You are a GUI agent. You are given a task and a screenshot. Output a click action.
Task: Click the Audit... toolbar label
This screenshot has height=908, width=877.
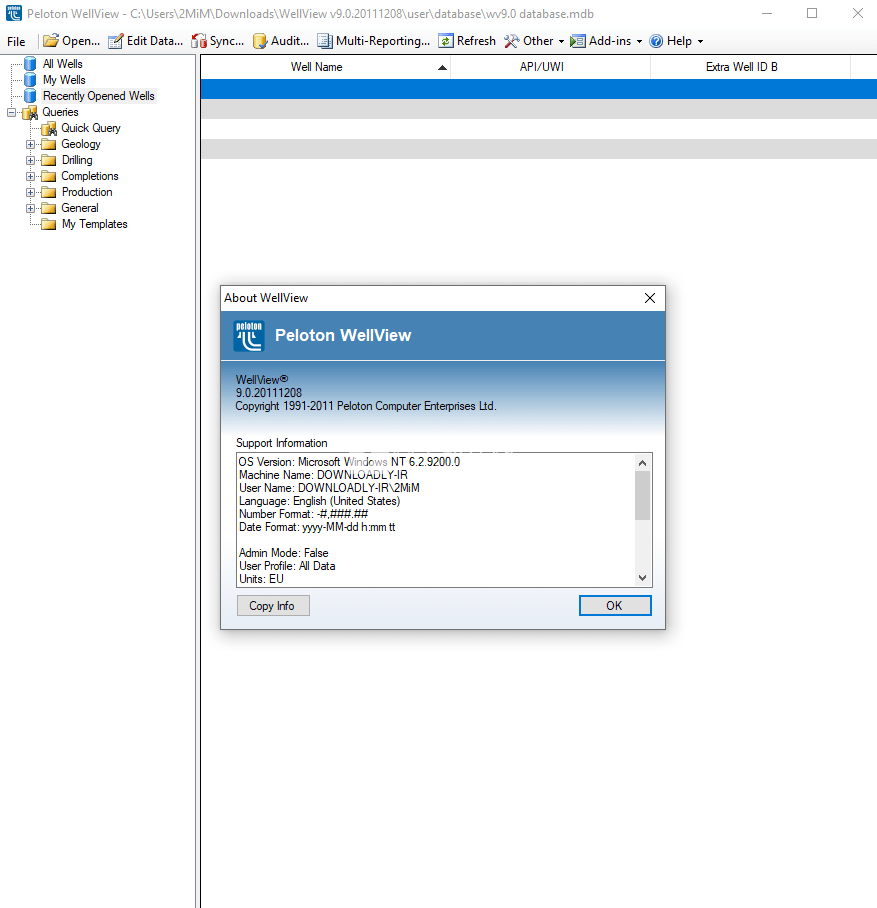(290, 41)
